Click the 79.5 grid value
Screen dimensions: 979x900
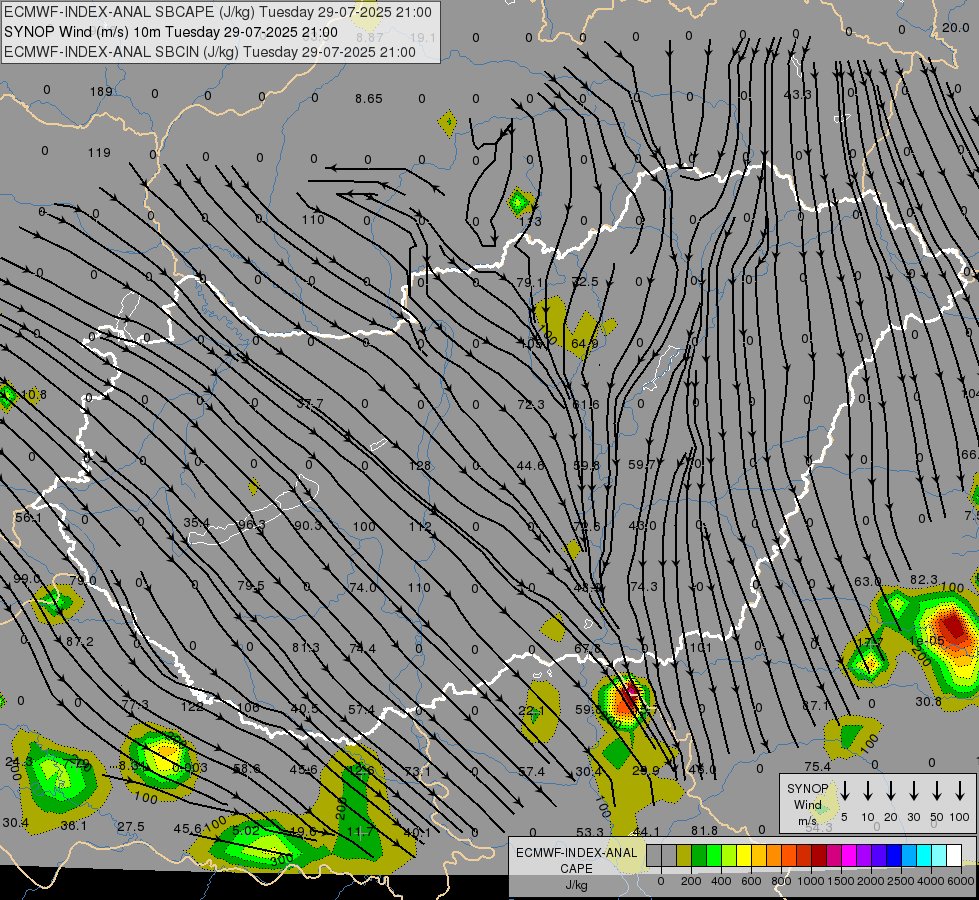pyautogui.click(x=251, y=586)
